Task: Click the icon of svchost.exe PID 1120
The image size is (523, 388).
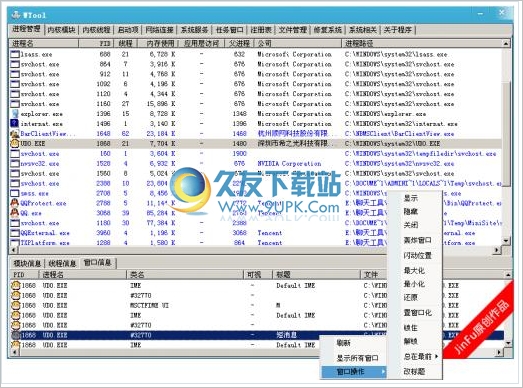Action: [15, 94]
